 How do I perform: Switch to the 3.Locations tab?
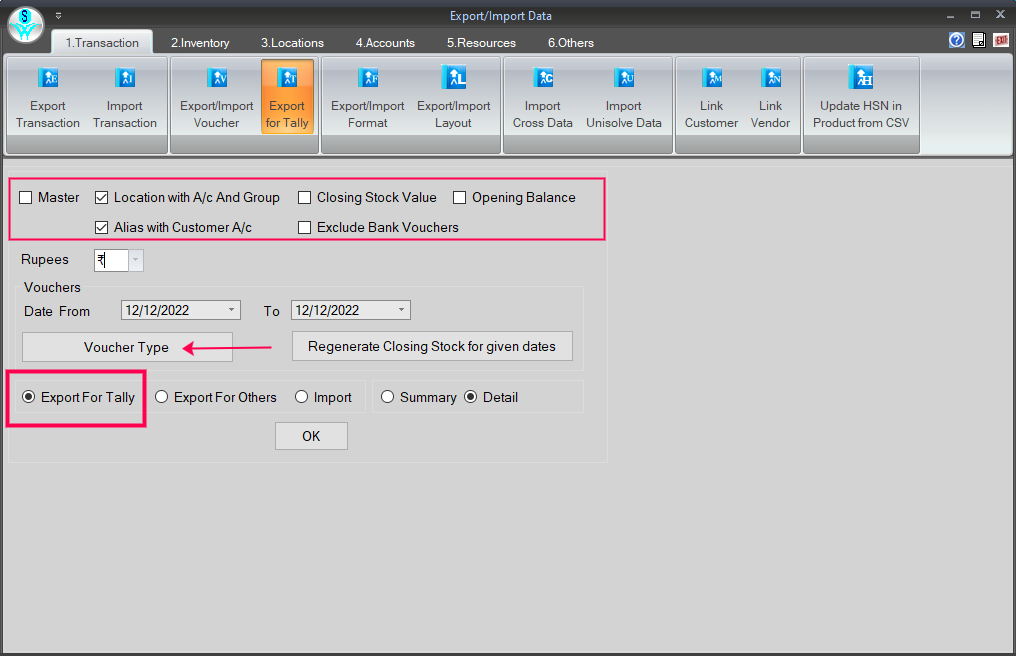coord(292,43)
